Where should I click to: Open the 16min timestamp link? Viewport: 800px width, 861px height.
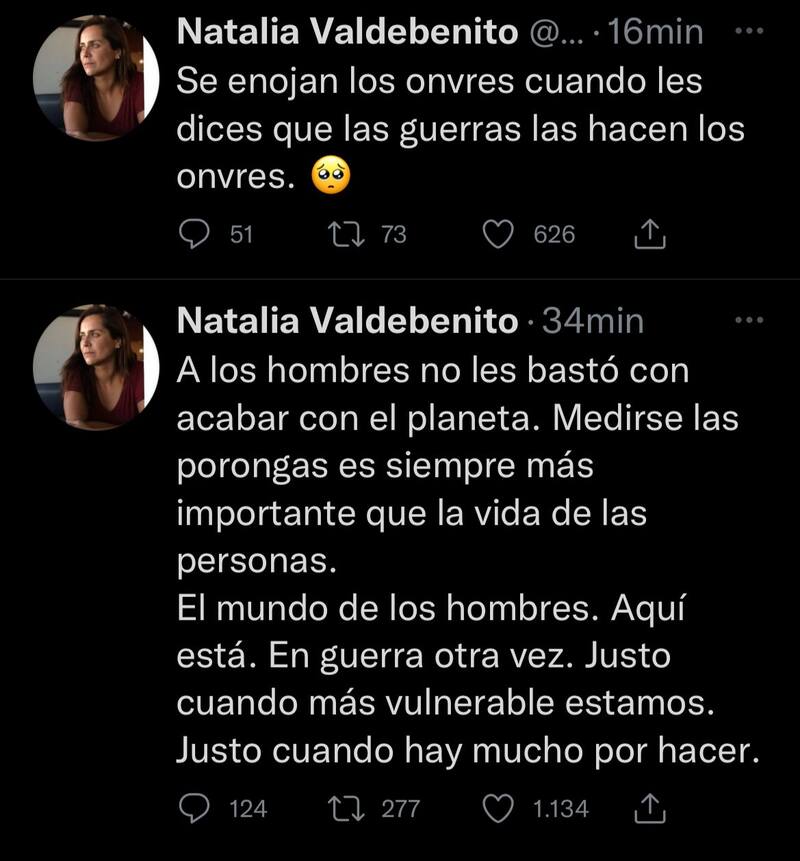pos(656,33)
